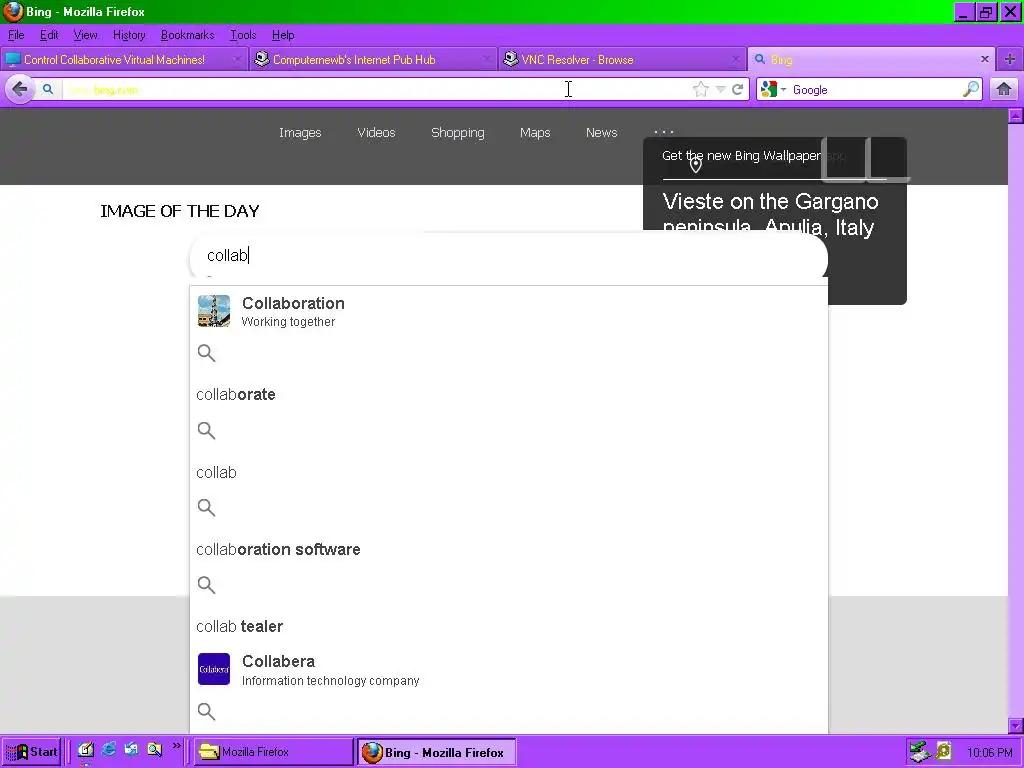This screenshot has height=768, width=1024.
Task: Go back with the Firefox back arrow
Action: click(x=20, y=89)
